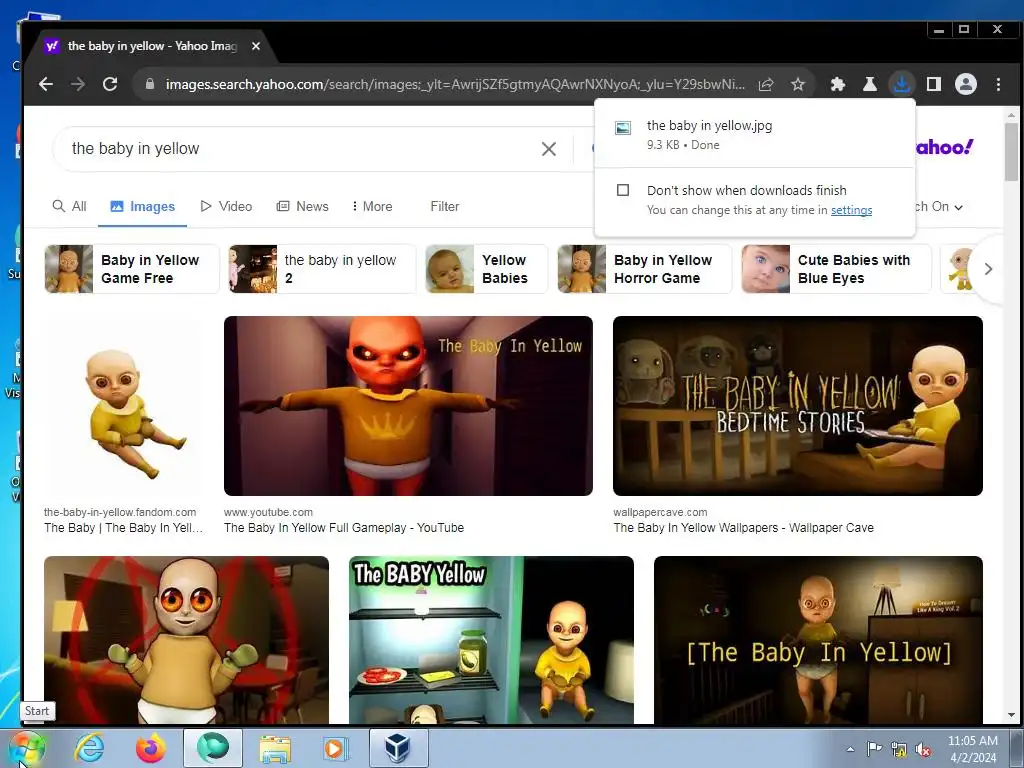Show hidden system tray icons

coord(850,749)
